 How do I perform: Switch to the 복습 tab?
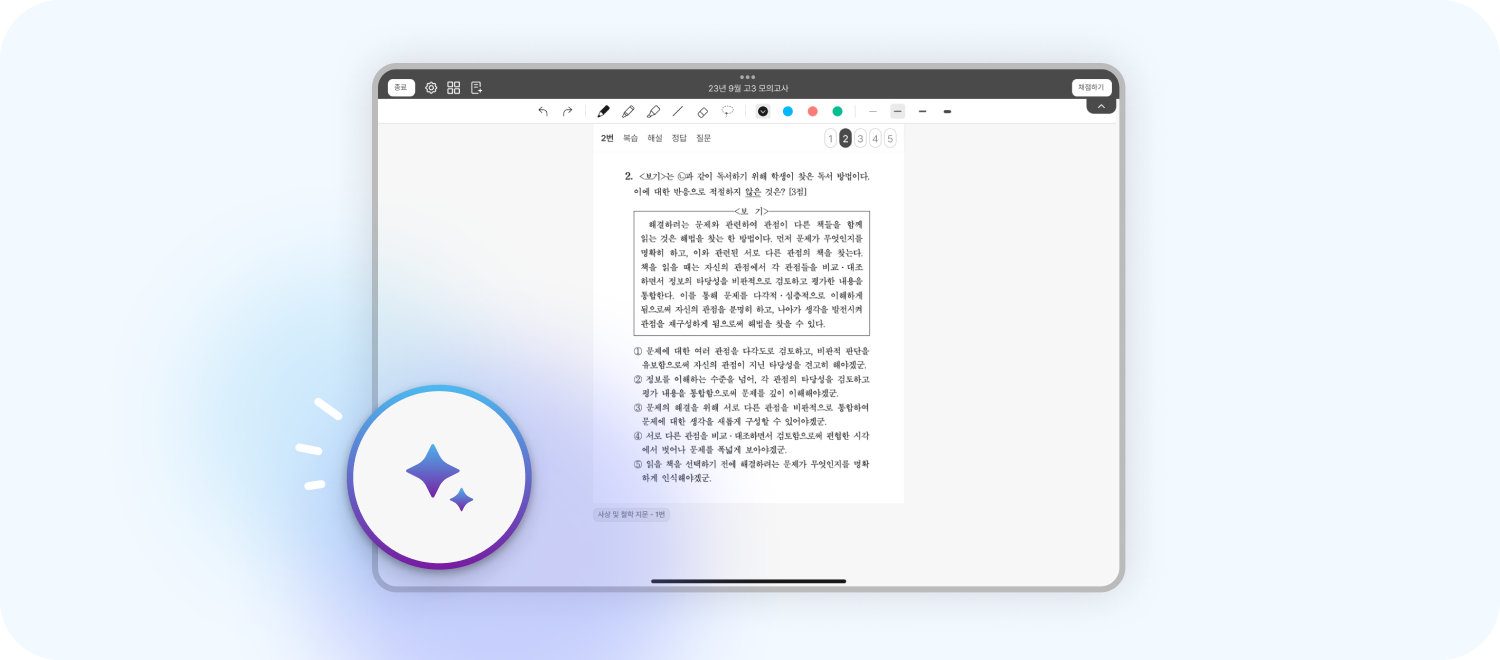click(x=631, y=138)
